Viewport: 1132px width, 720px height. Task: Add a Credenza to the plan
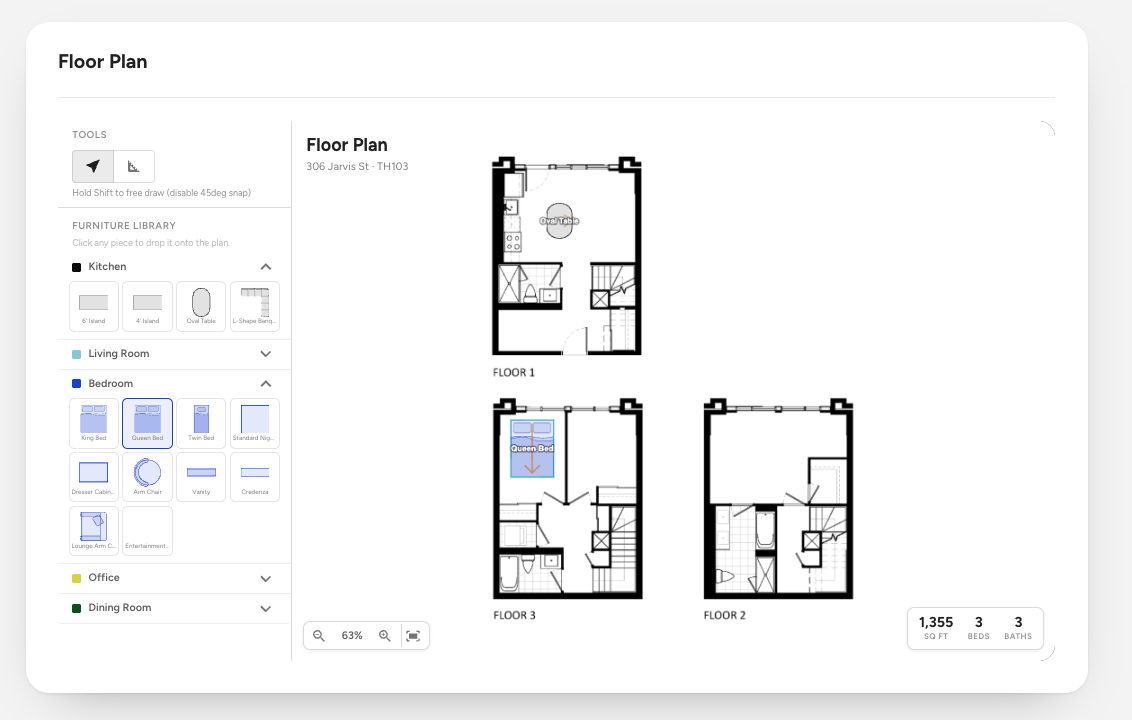(x=255, y=477)
